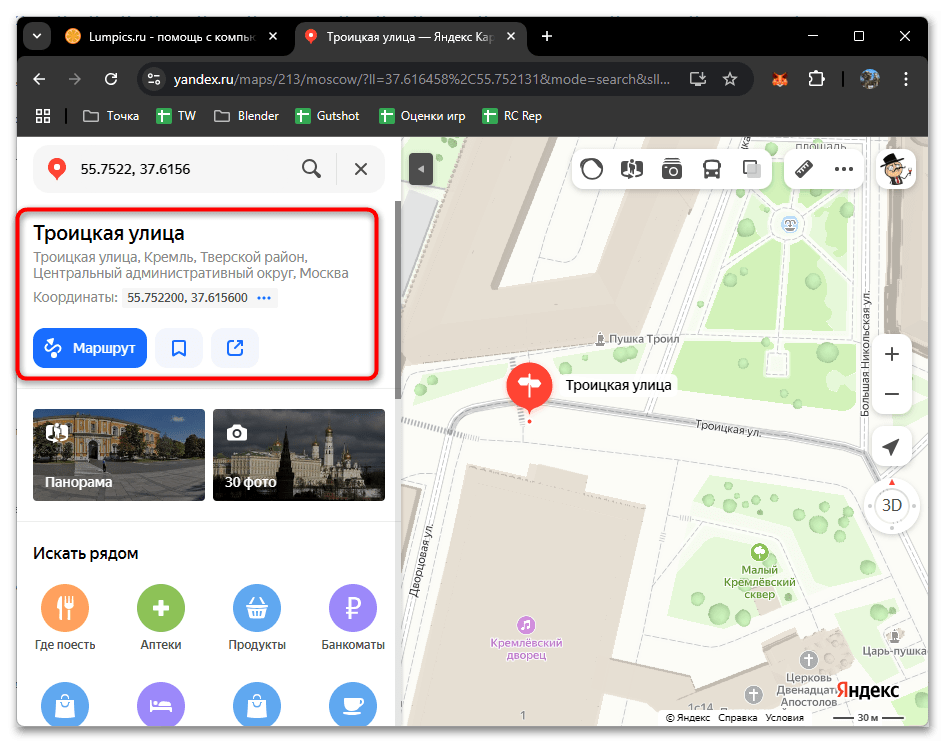Install the app via address bar icon
Image resolution: width=945 pixels, height=743 pixels.
698,79
